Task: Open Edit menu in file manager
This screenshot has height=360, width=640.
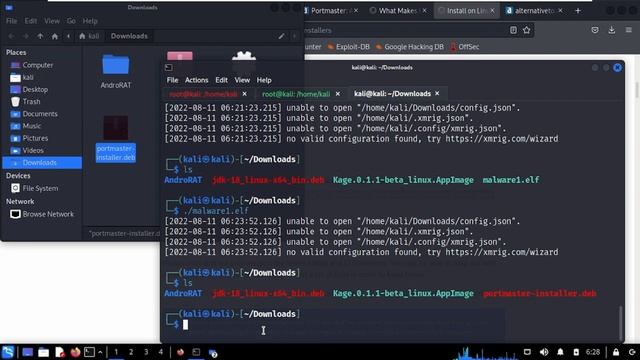Action: (x=31, y=21)
